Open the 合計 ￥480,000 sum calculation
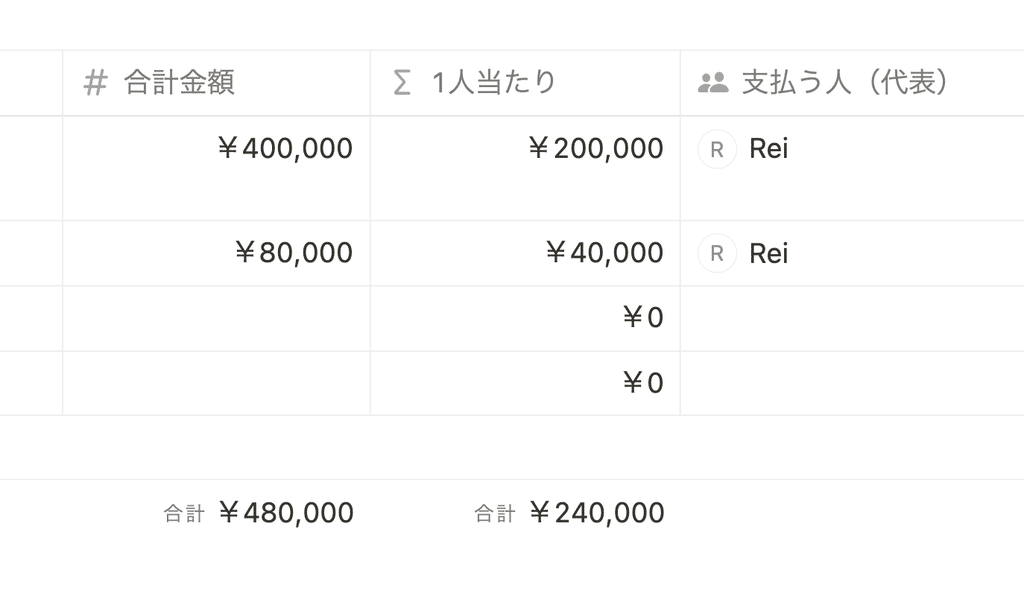This screenshot has width=1024, height=608. pyautogui.click(x=259, y=513)
